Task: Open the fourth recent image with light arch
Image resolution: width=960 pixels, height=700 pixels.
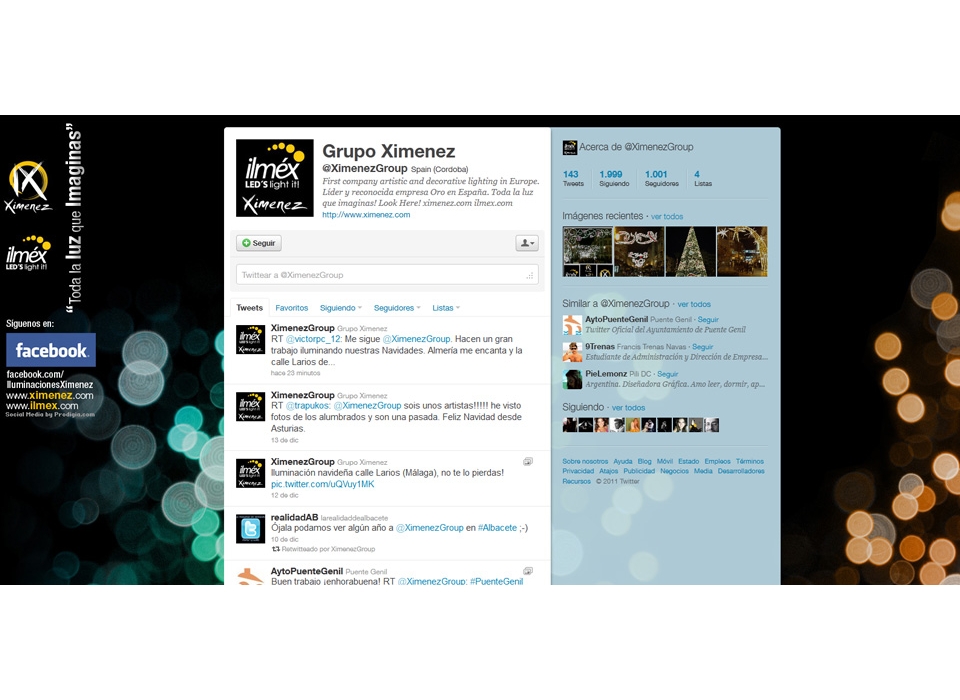Action: point(741,252)
